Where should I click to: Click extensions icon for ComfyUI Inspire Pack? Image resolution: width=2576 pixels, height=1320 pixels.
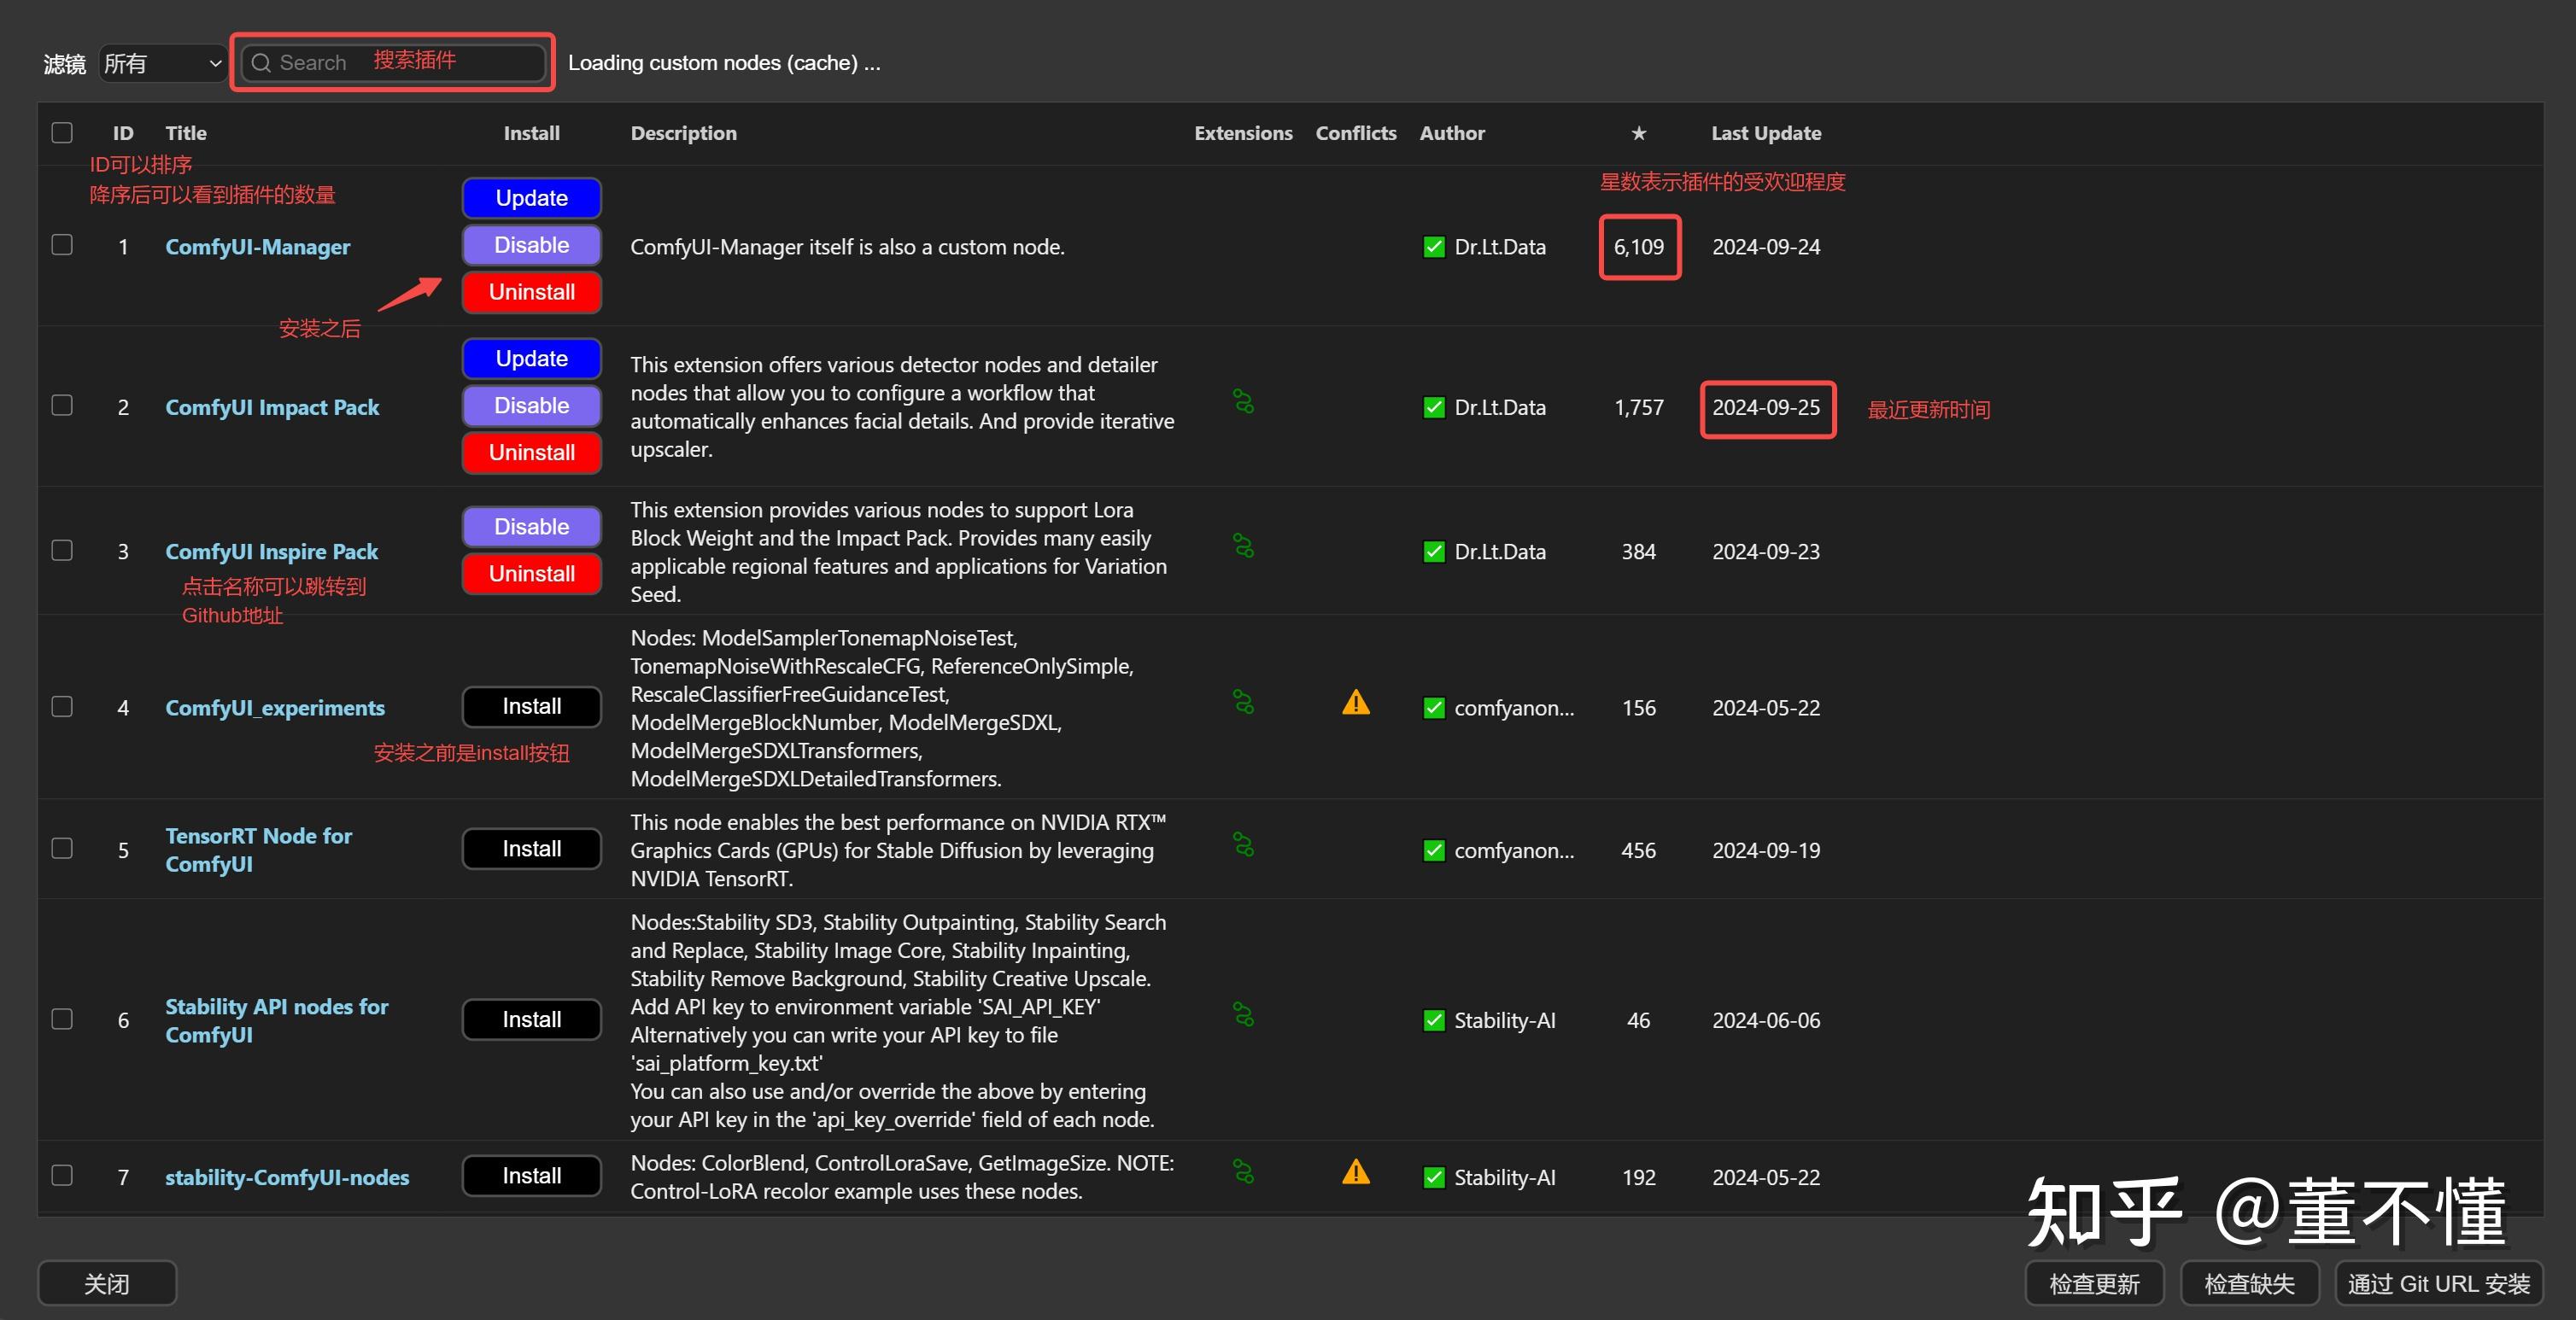(1243, 546)
